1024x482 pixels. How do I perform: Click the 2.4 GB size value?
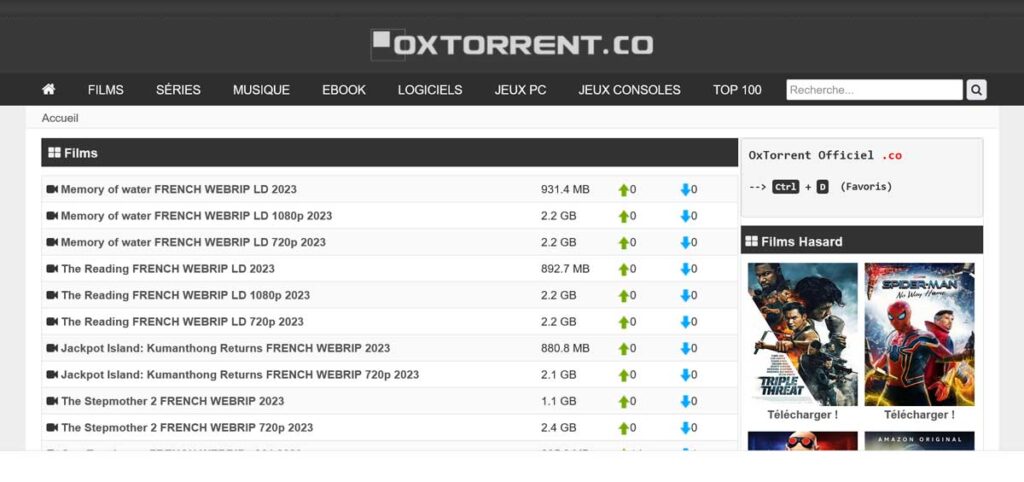pos(558,428)
